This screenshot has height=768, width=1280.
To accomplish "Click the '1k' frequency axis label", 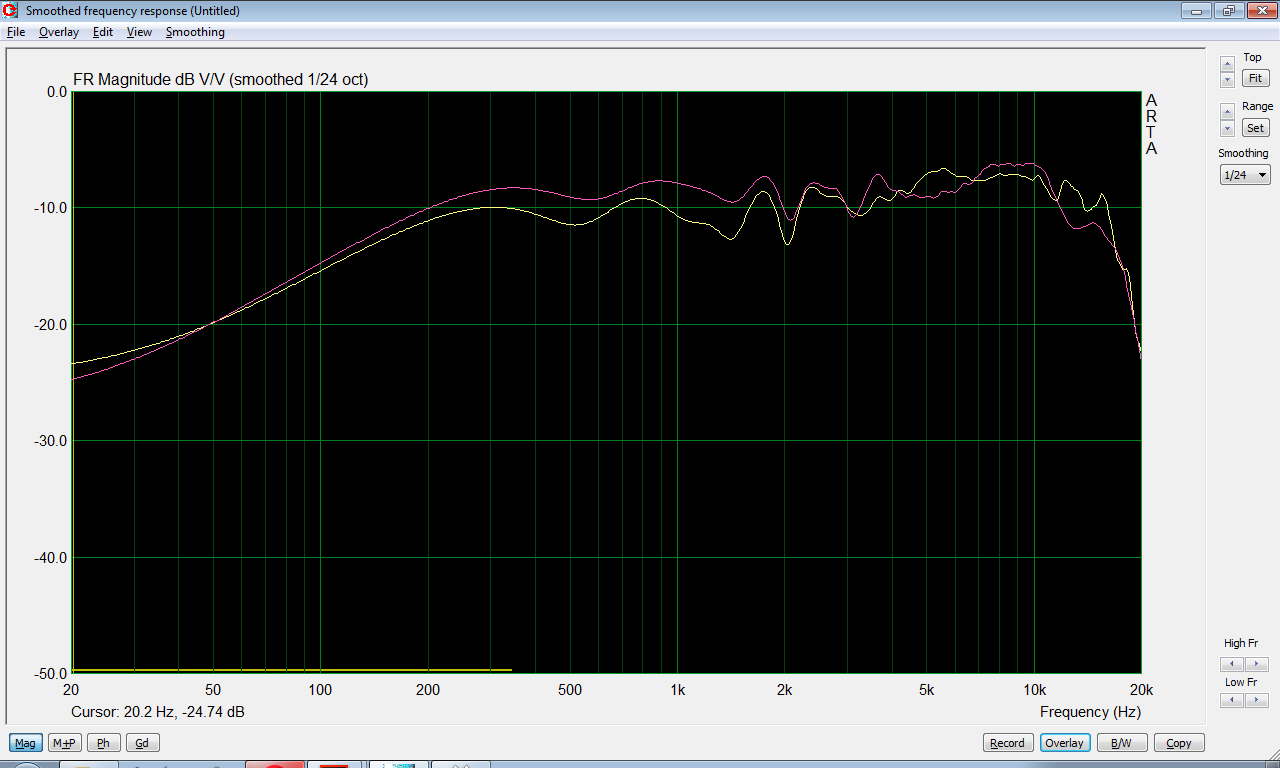I will point(677,690).
